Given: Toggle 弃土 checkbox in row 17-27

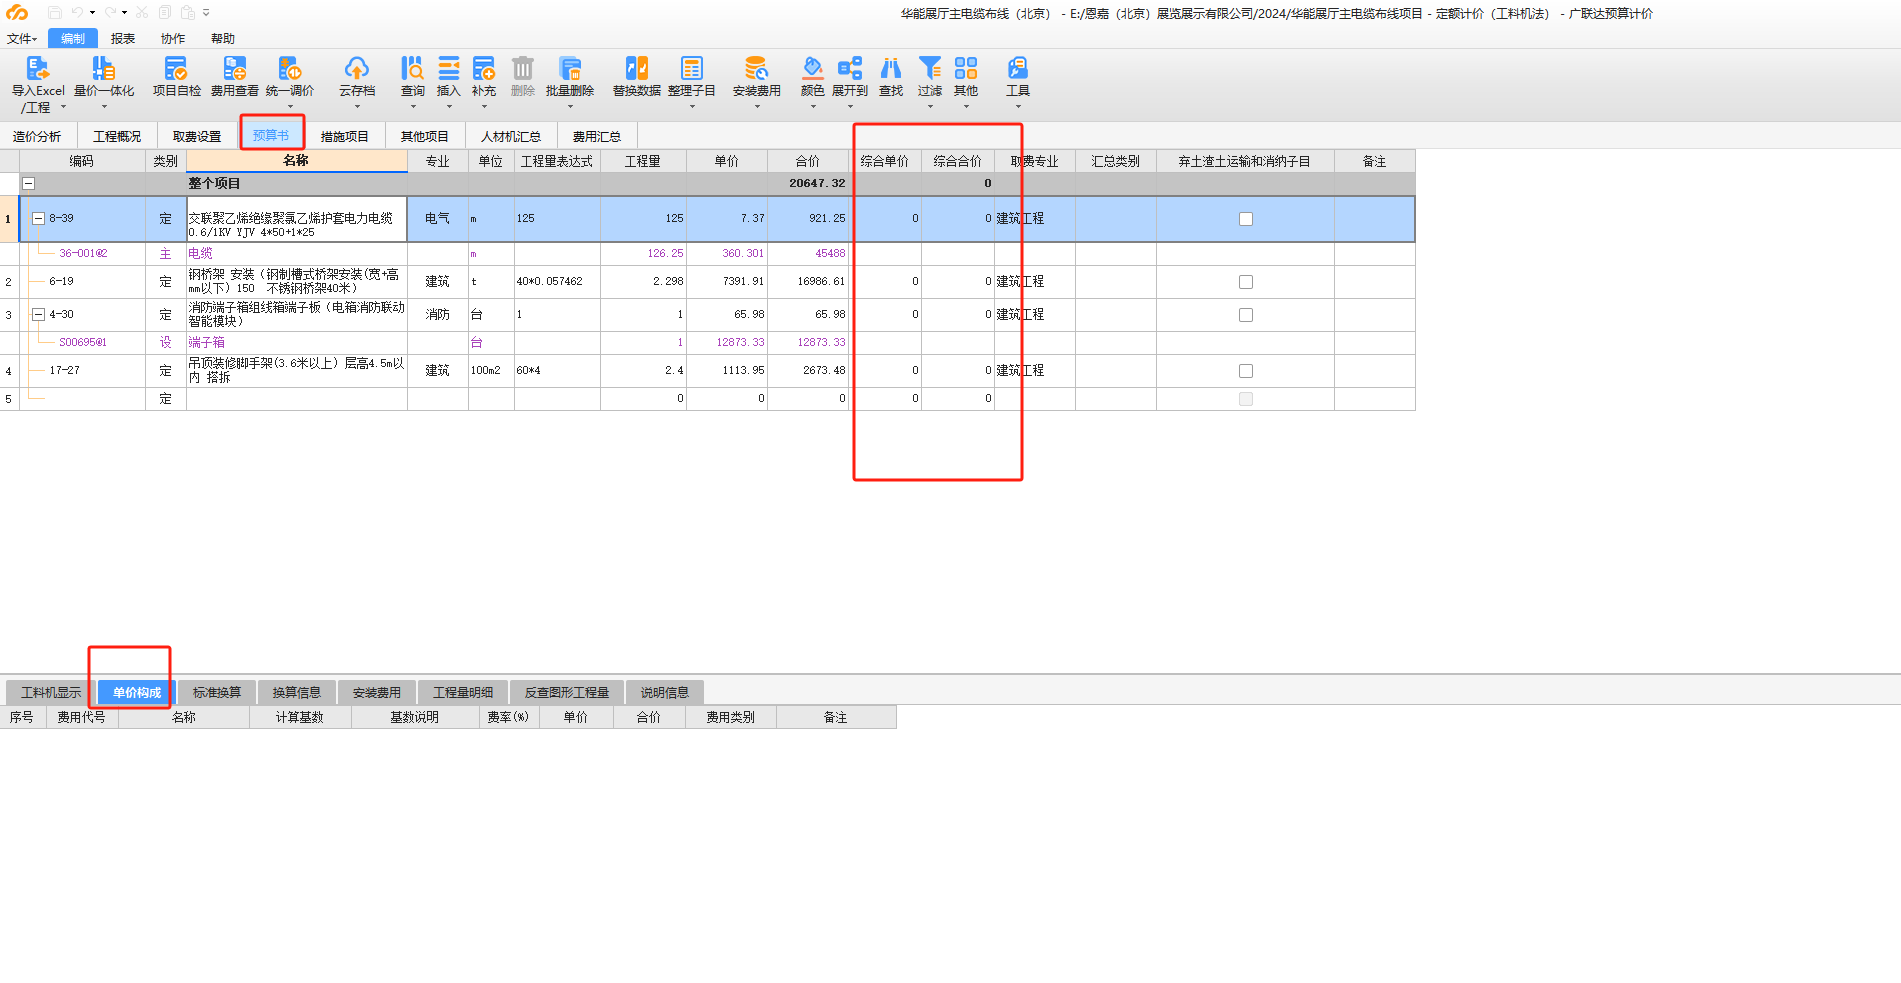Looking at the screenshot, I should (1246, 371).
